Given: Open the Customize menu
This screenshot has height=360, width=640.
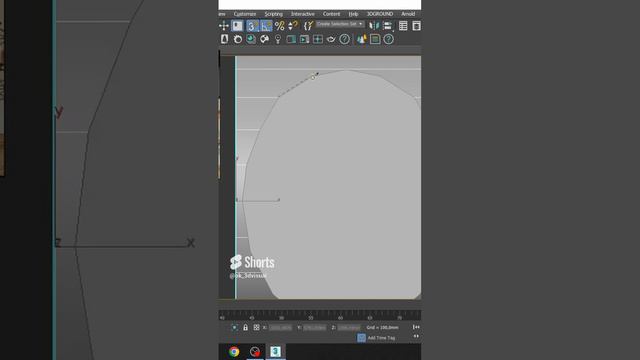Looking at the screenshot, I should (x=244, y=14).
